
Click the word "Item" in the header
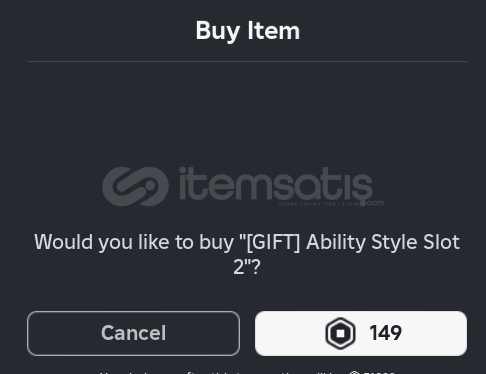click(274, 31)
